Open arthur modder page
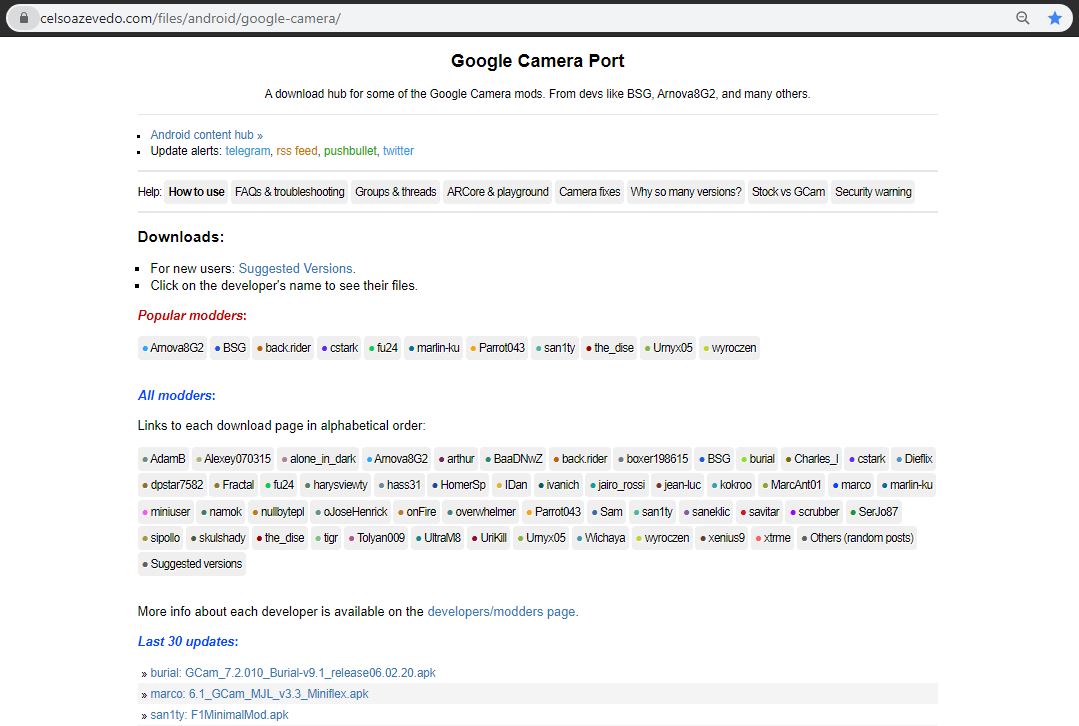 [456, 459]
